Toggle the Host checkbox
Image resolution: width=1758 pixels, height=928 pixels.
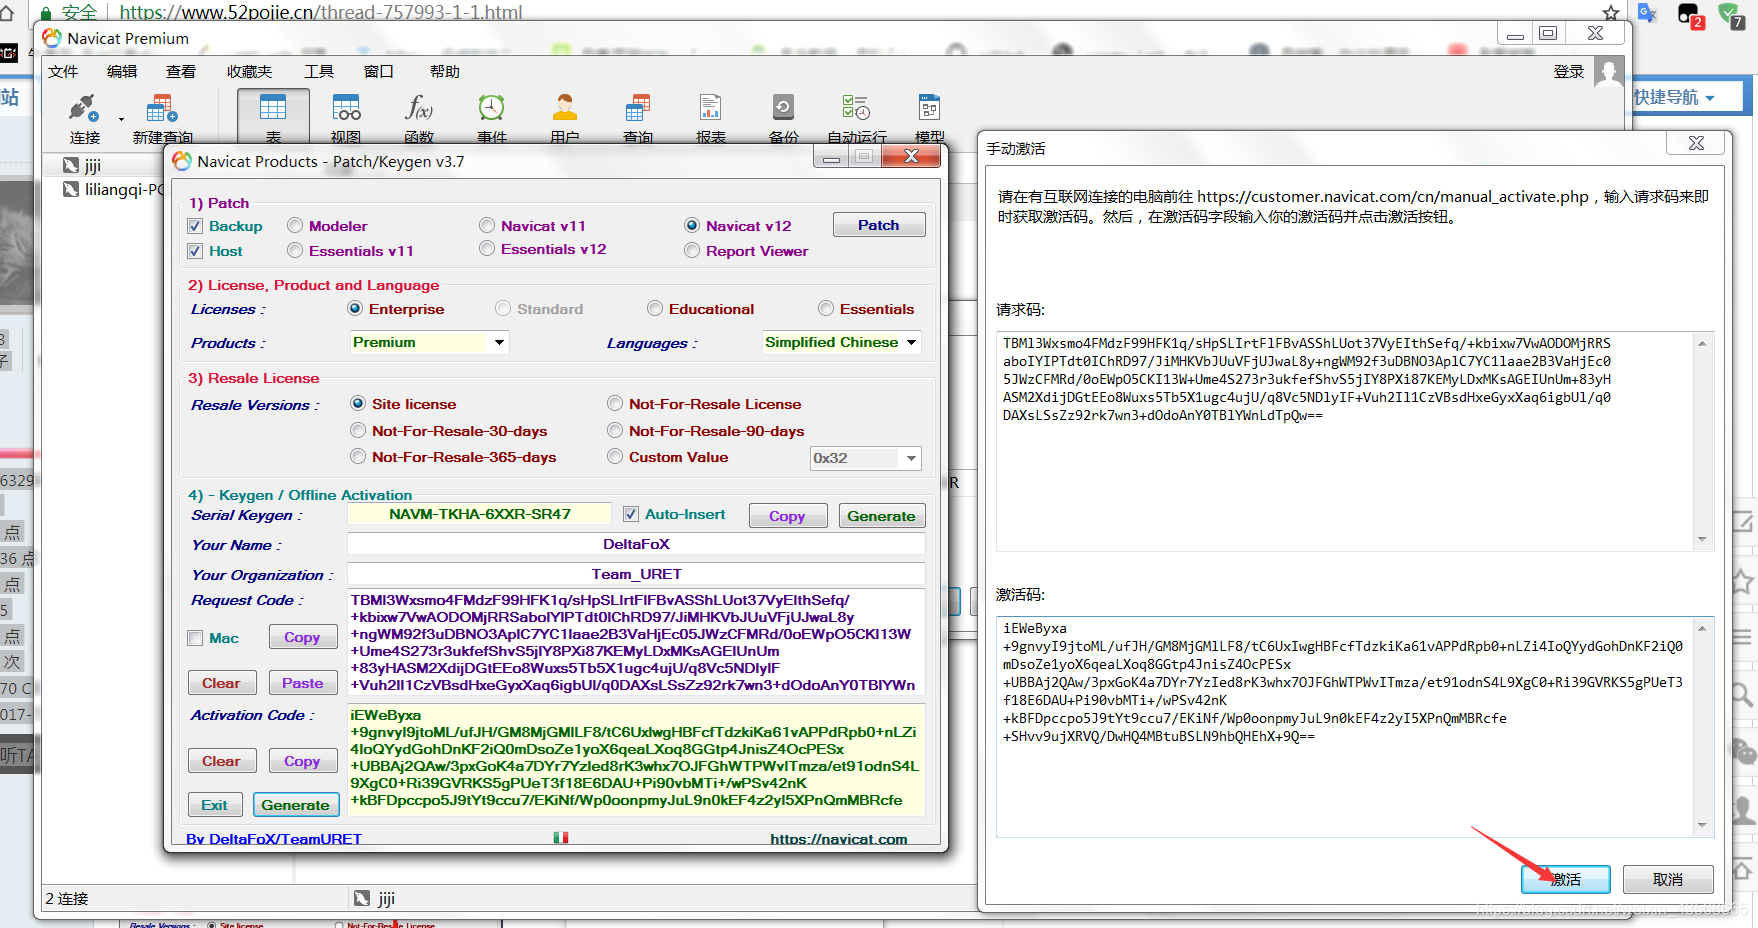[196, 251]
